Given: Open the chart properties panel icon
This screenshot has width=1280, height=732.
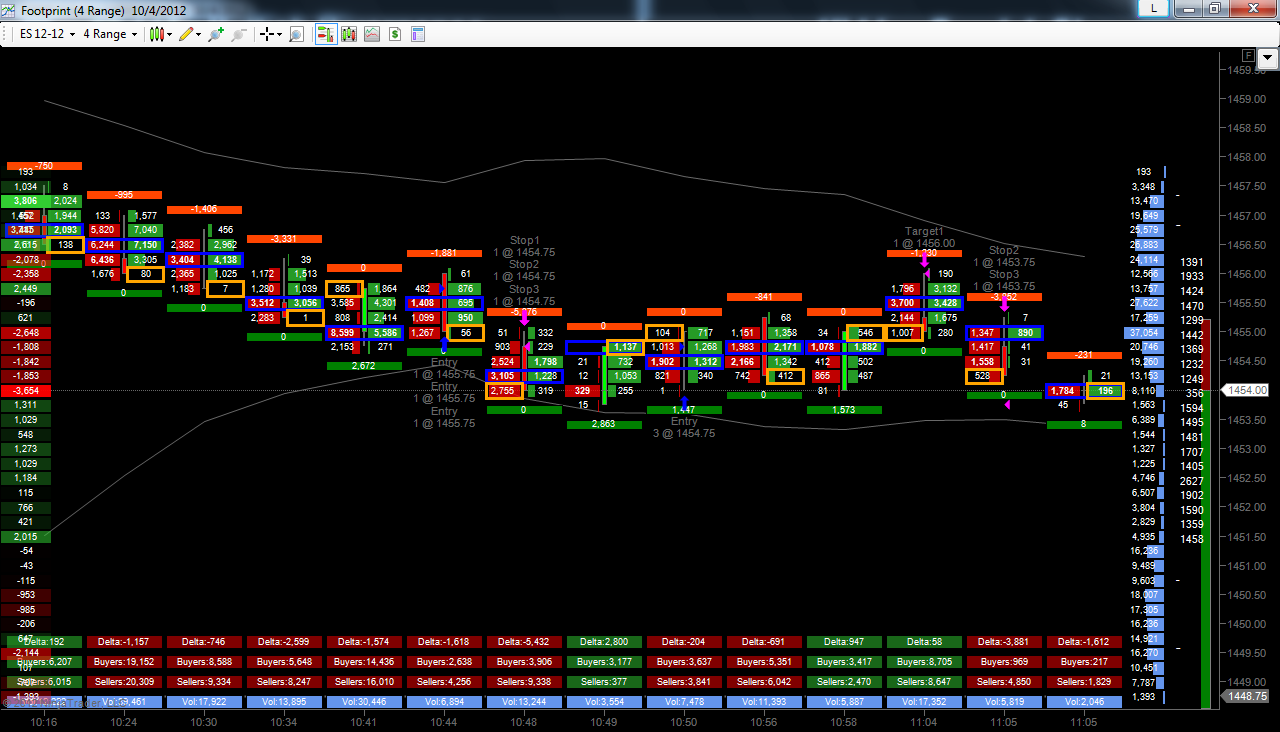Looking at the screenshot, I should click(418, 34).
